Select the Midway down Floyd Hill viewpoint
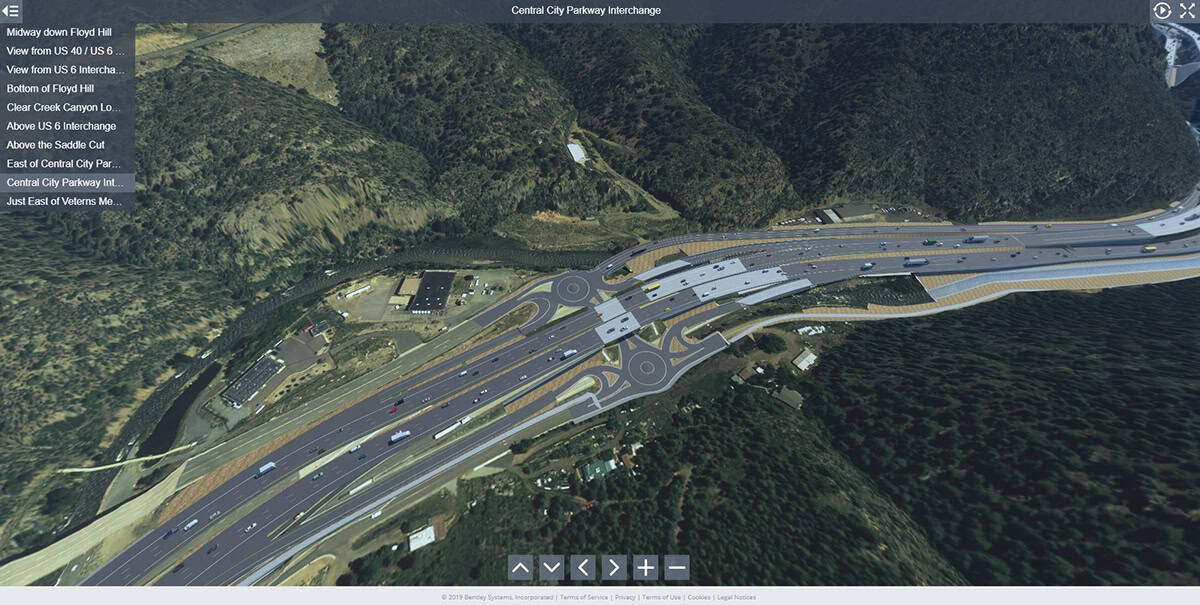Screen dimensions: 1200x605 tap(59, 32)
